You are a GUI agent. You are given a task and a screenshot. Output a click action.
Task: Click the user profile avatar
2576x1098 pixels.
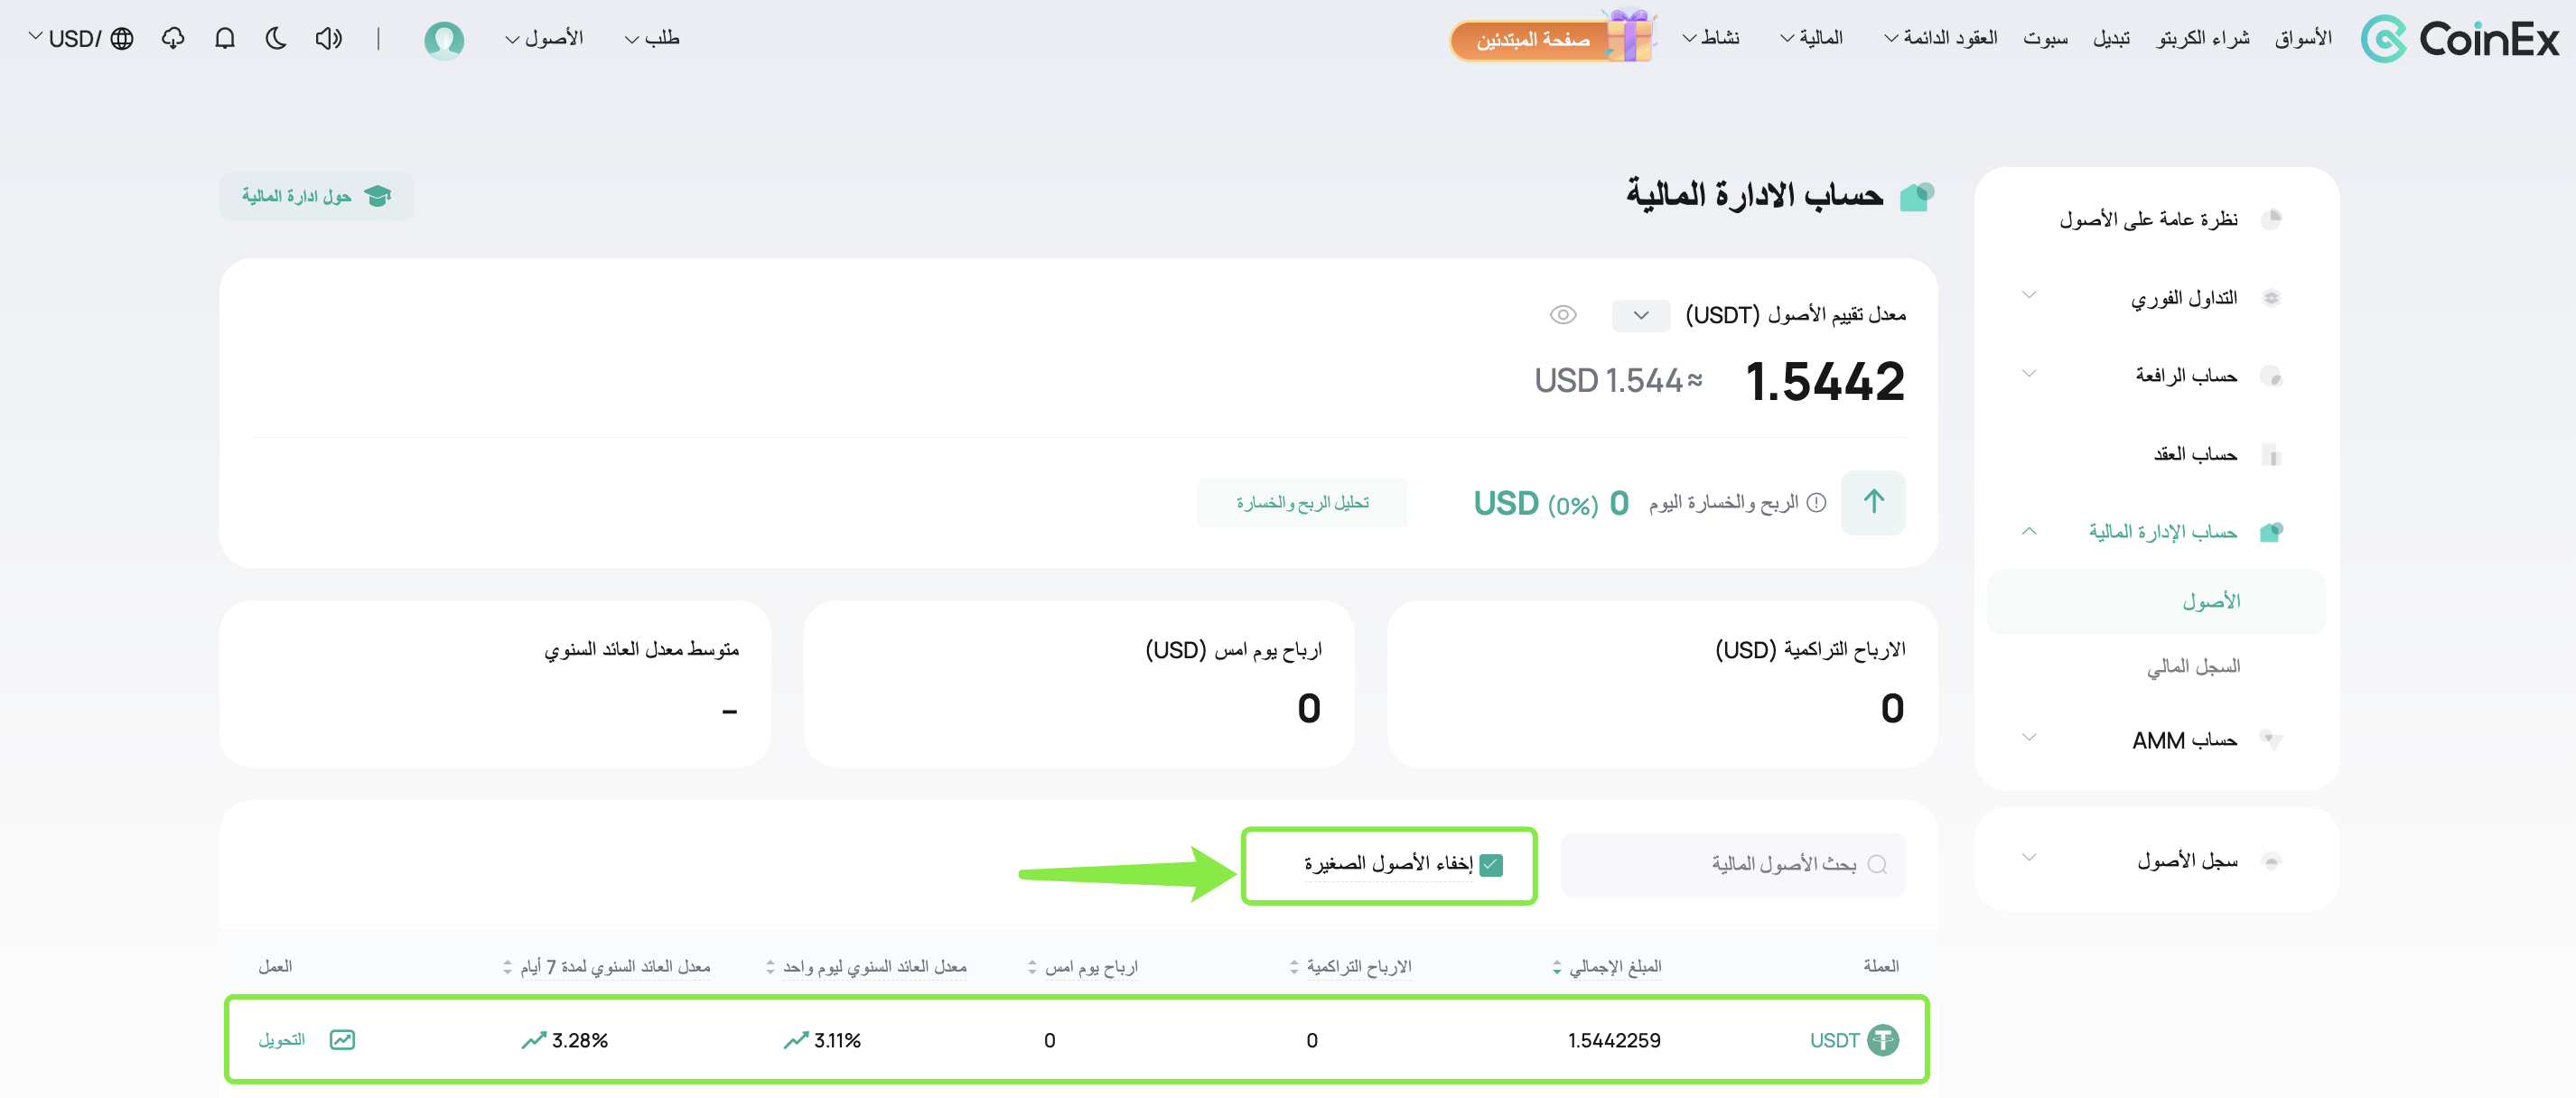tap(444, 40)
